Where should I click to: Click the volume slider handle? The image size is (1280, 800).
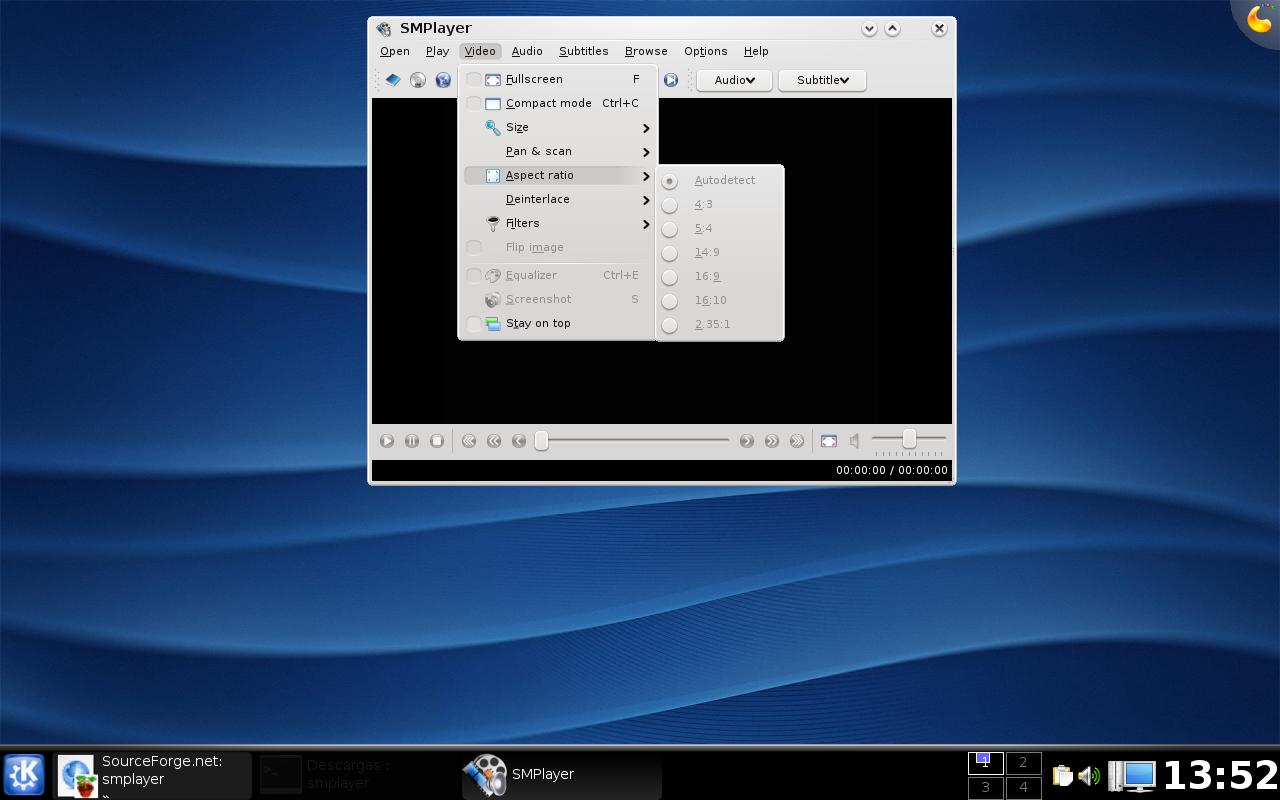click(x=909, y=439)
